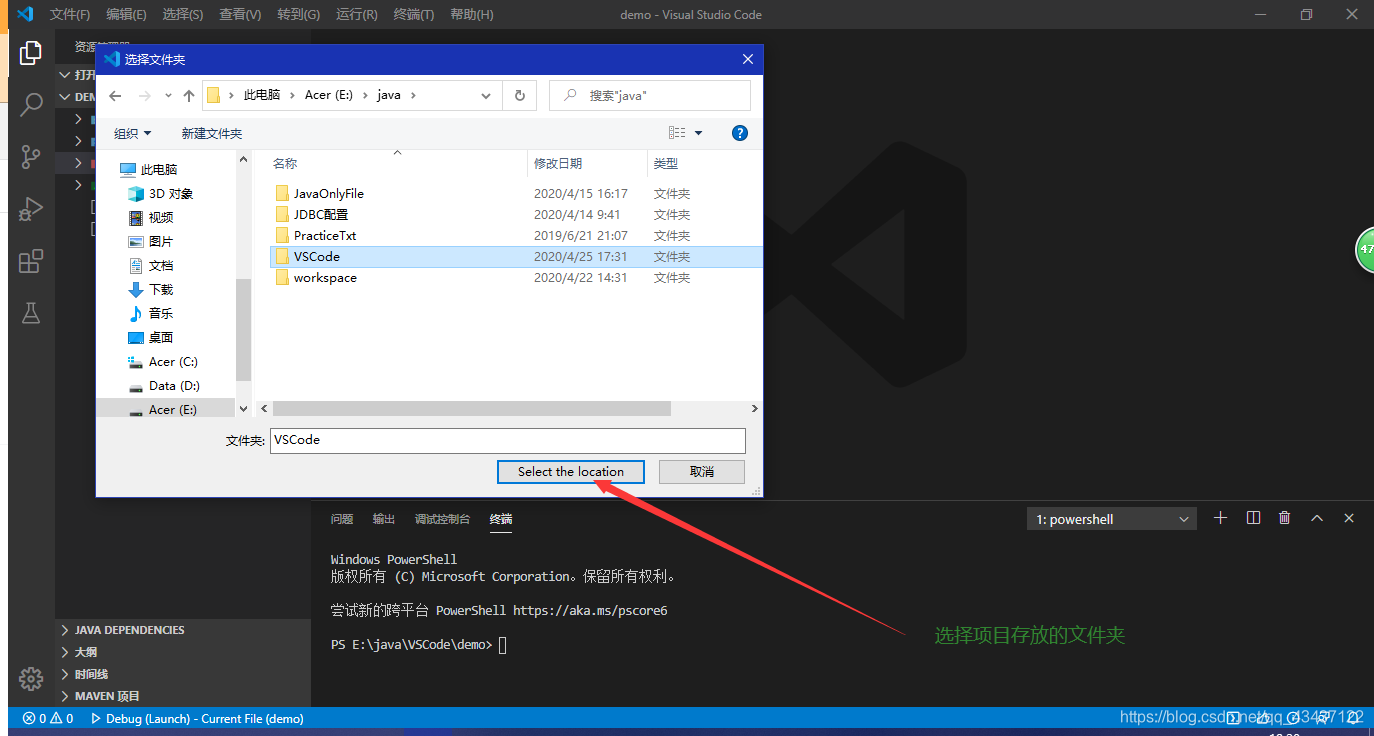Open the 组织 dropdown menu
The width and height of the screenshot is (1374, 736).
pyautogui.click(x=133, y=133)
